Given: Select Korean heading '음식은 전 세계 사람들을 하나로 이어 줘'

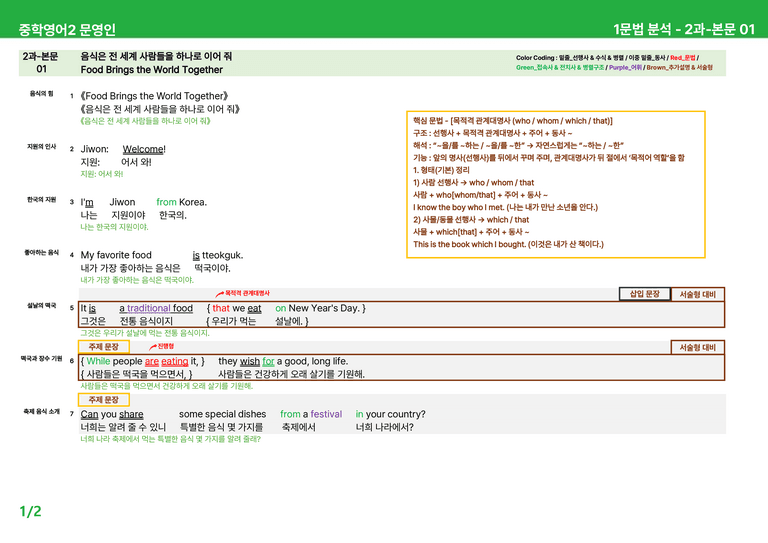Looking at the screenshot, I should (156, 56).
